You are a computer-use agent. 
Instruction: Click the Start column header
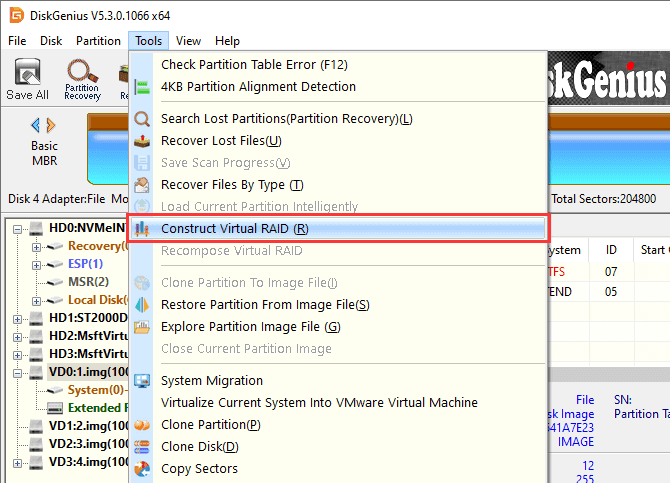pyautogui.click(x=652, y=250)
